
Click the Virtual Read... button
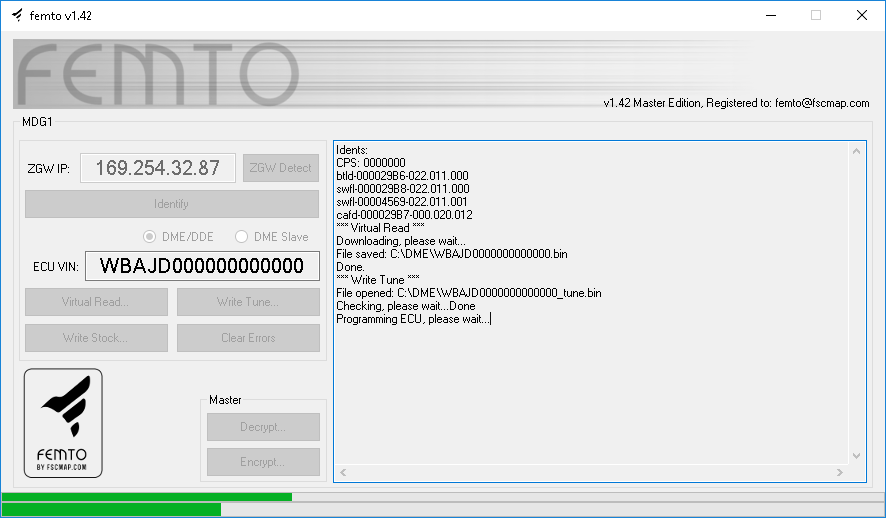96,302
